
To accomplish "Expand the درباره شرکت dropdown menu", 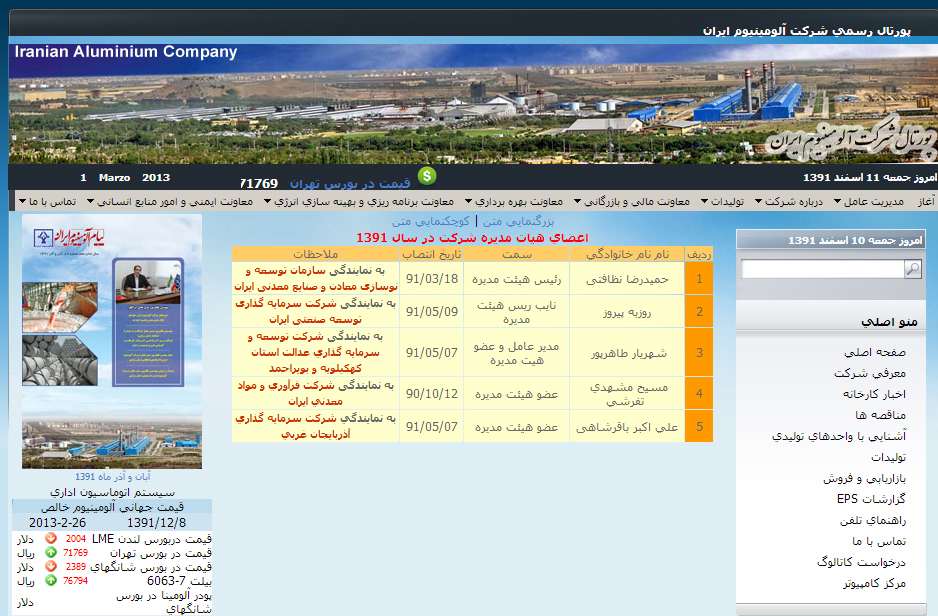I will point(788,202).
